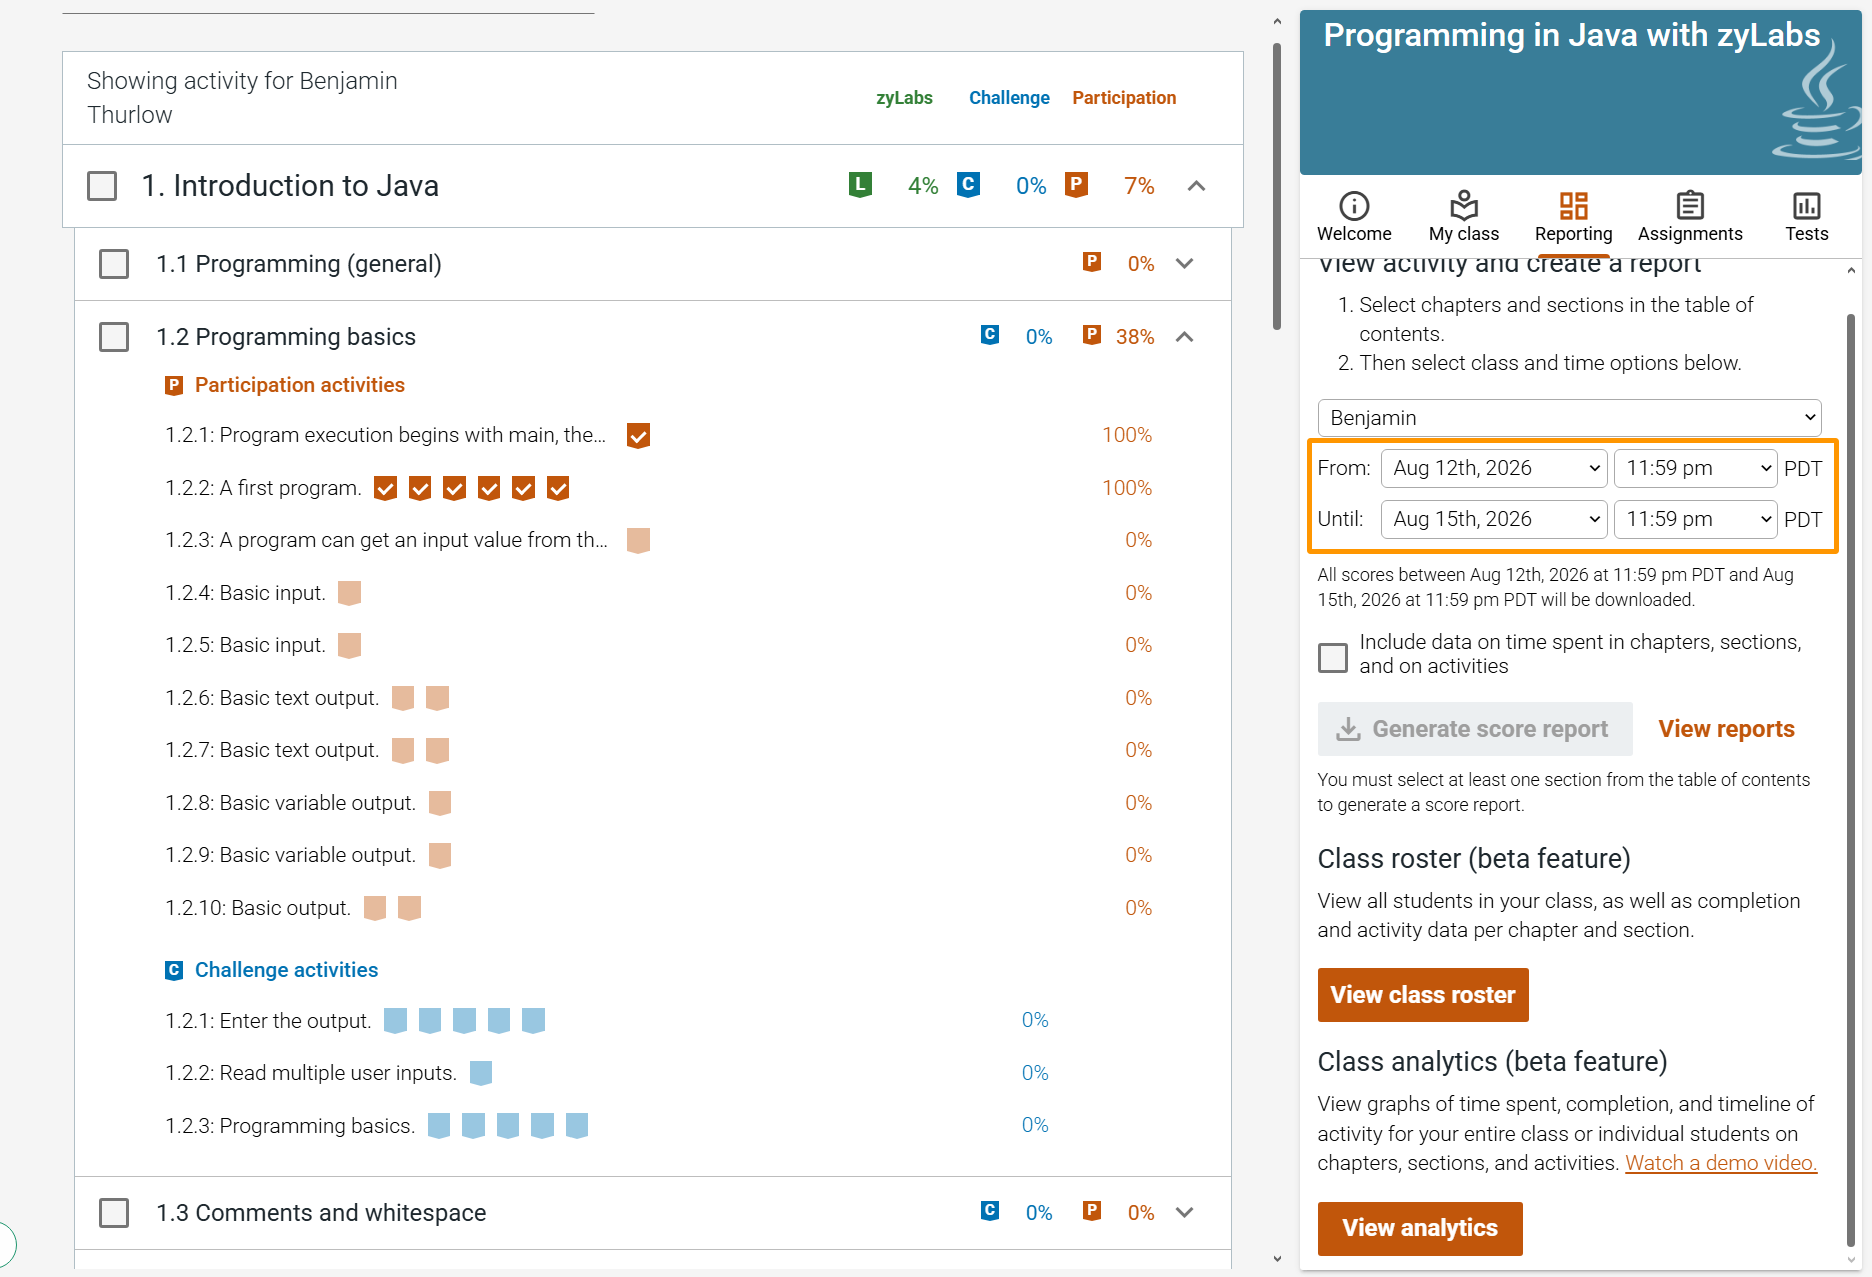Click the Challenge activities C icon
Viewport: 1872px width, 1277px height.
pos(174,970)
